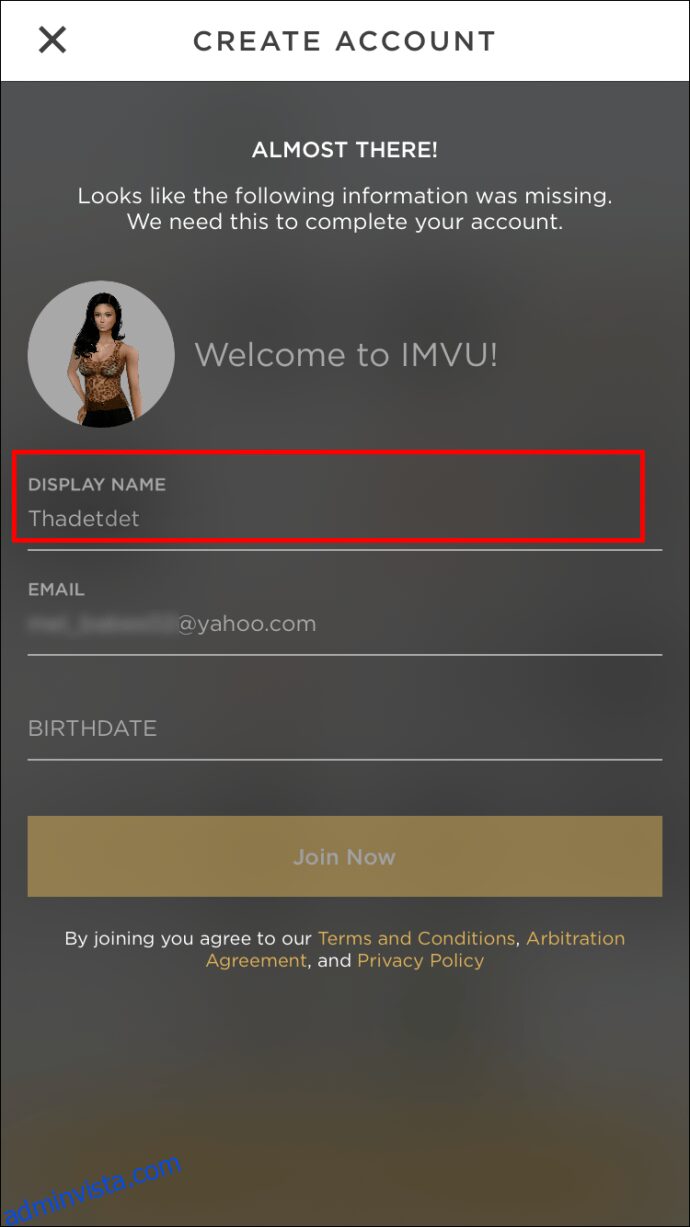View the Privacy Policy link

[x=421, y=960]
